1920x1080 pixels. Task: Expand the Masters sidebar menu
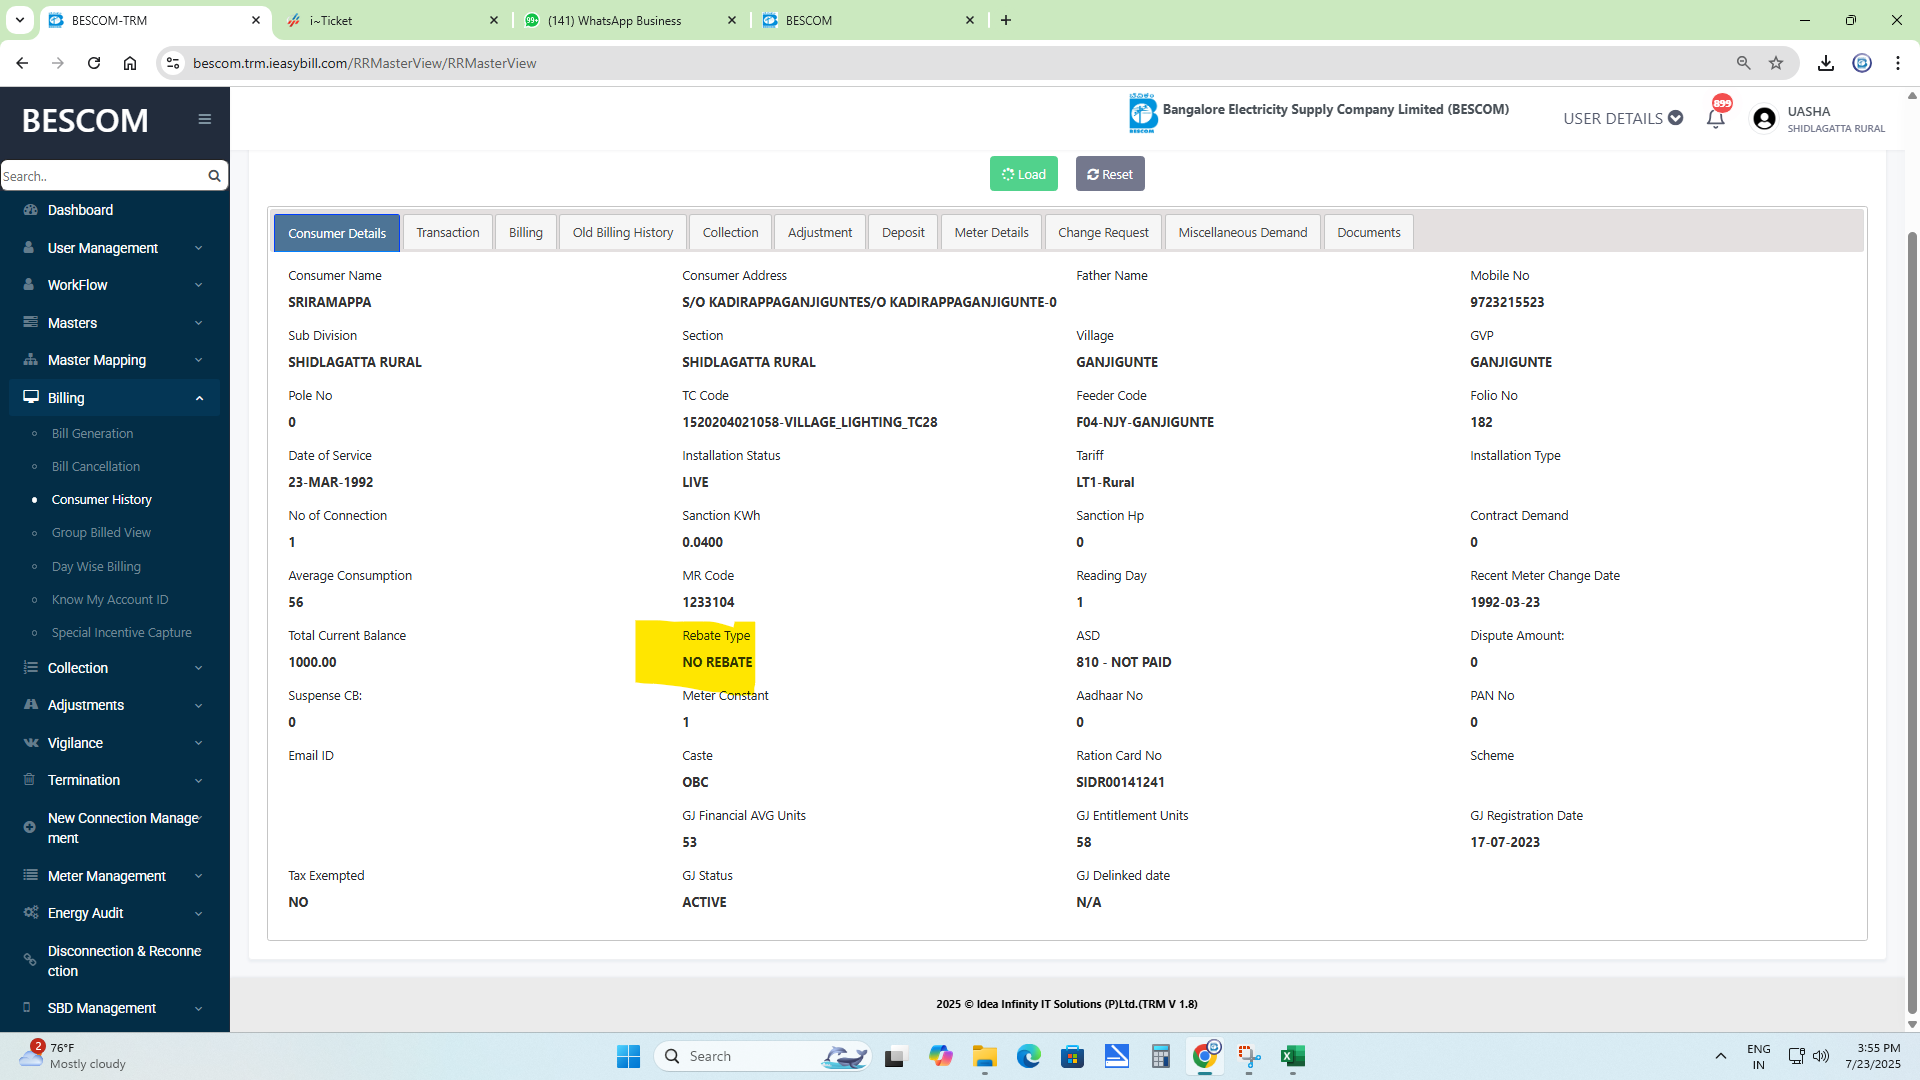tap(114, 323)
